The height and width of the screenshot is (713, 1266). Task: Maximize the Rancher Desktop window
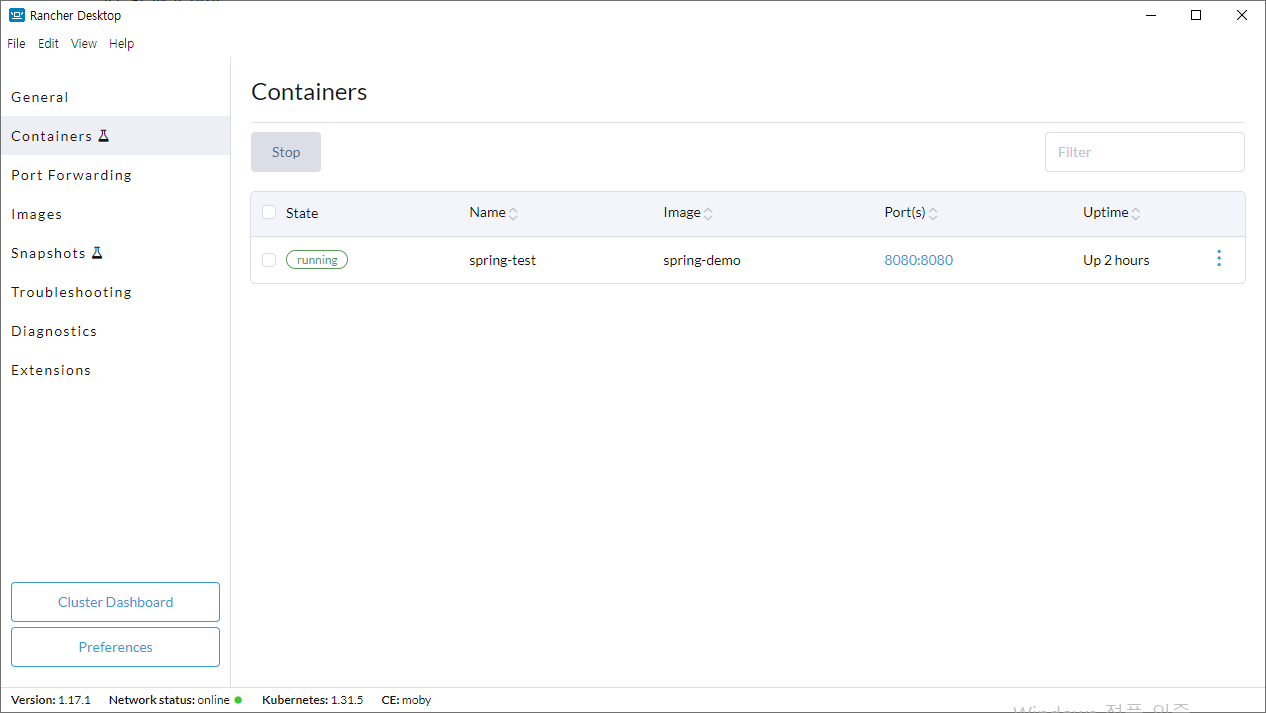click(x=1196, y=15)
